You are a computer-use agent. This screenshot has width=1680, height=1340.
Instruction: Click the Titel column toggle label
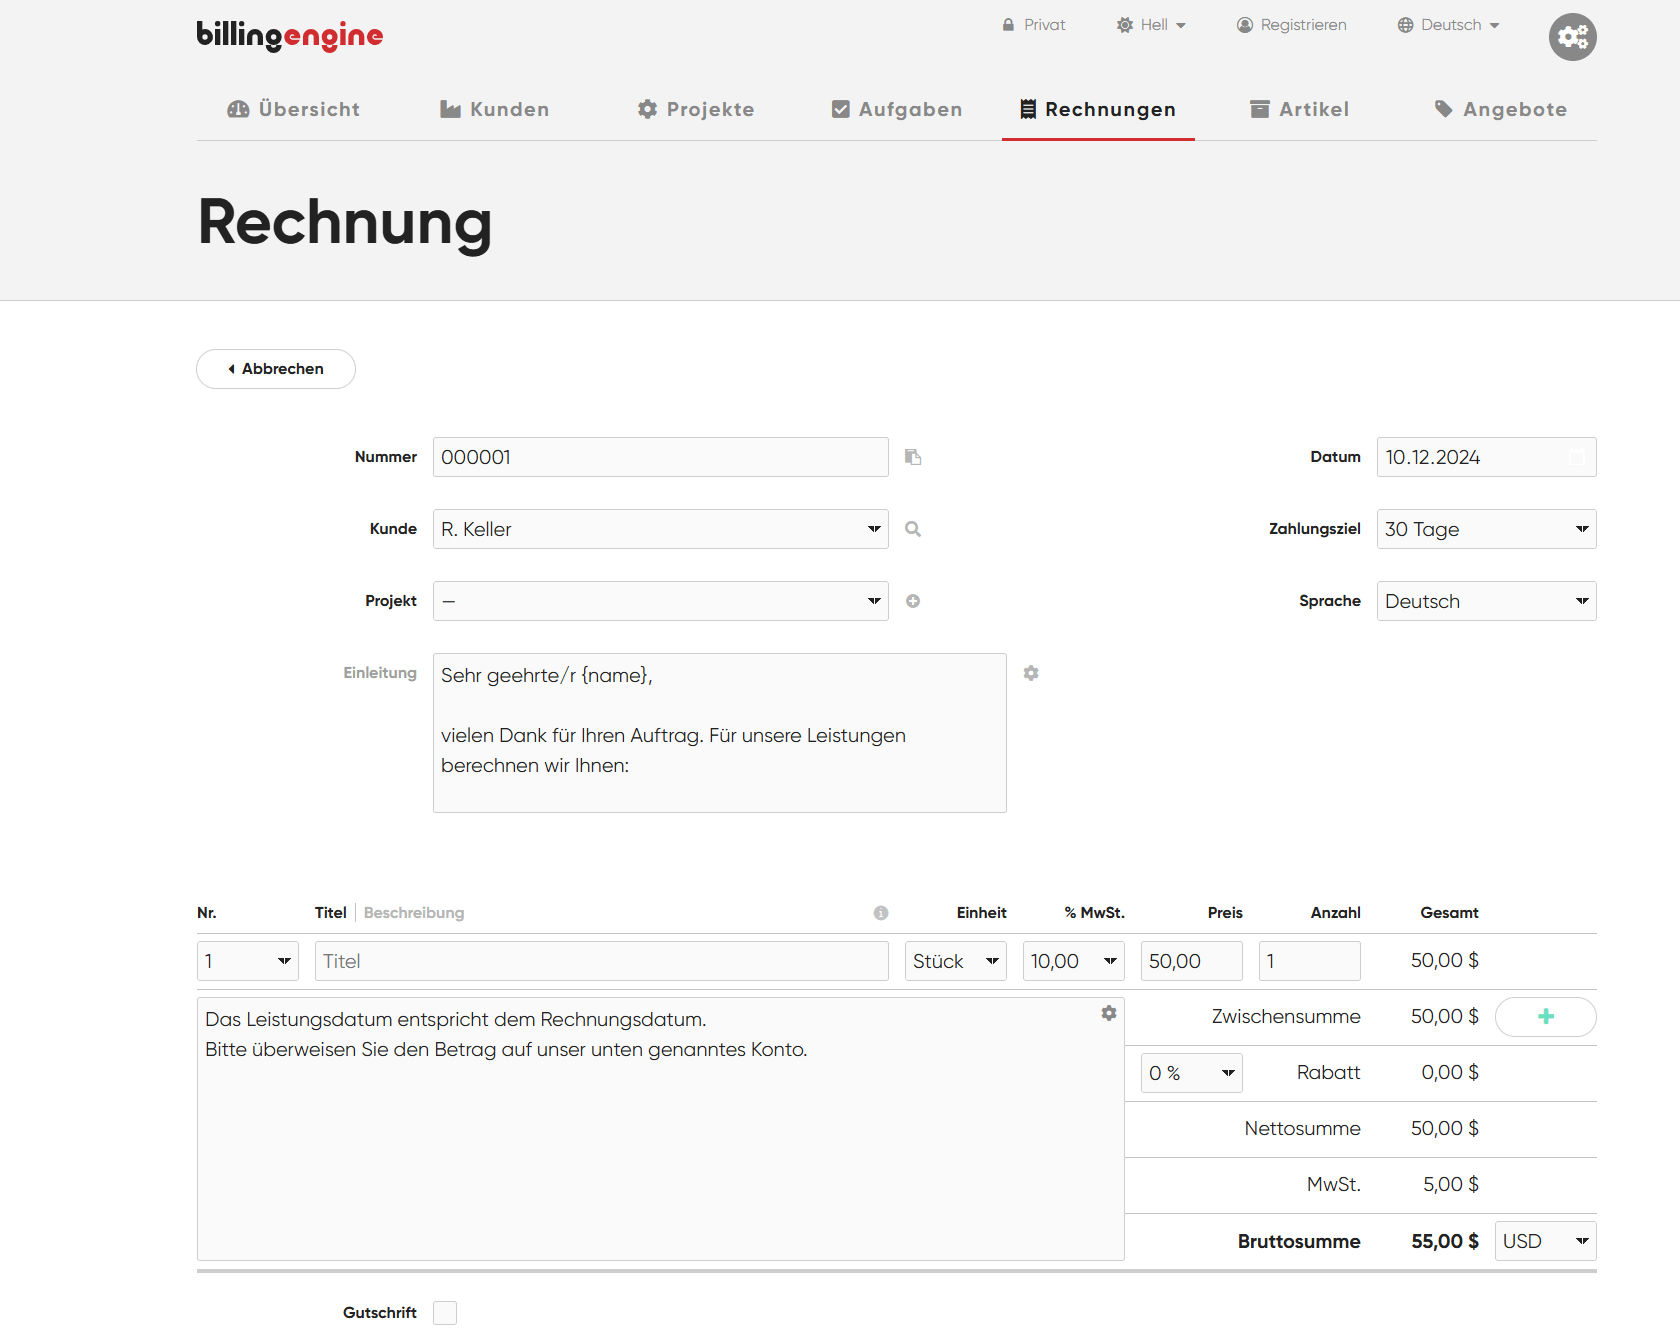pos(331,913)
